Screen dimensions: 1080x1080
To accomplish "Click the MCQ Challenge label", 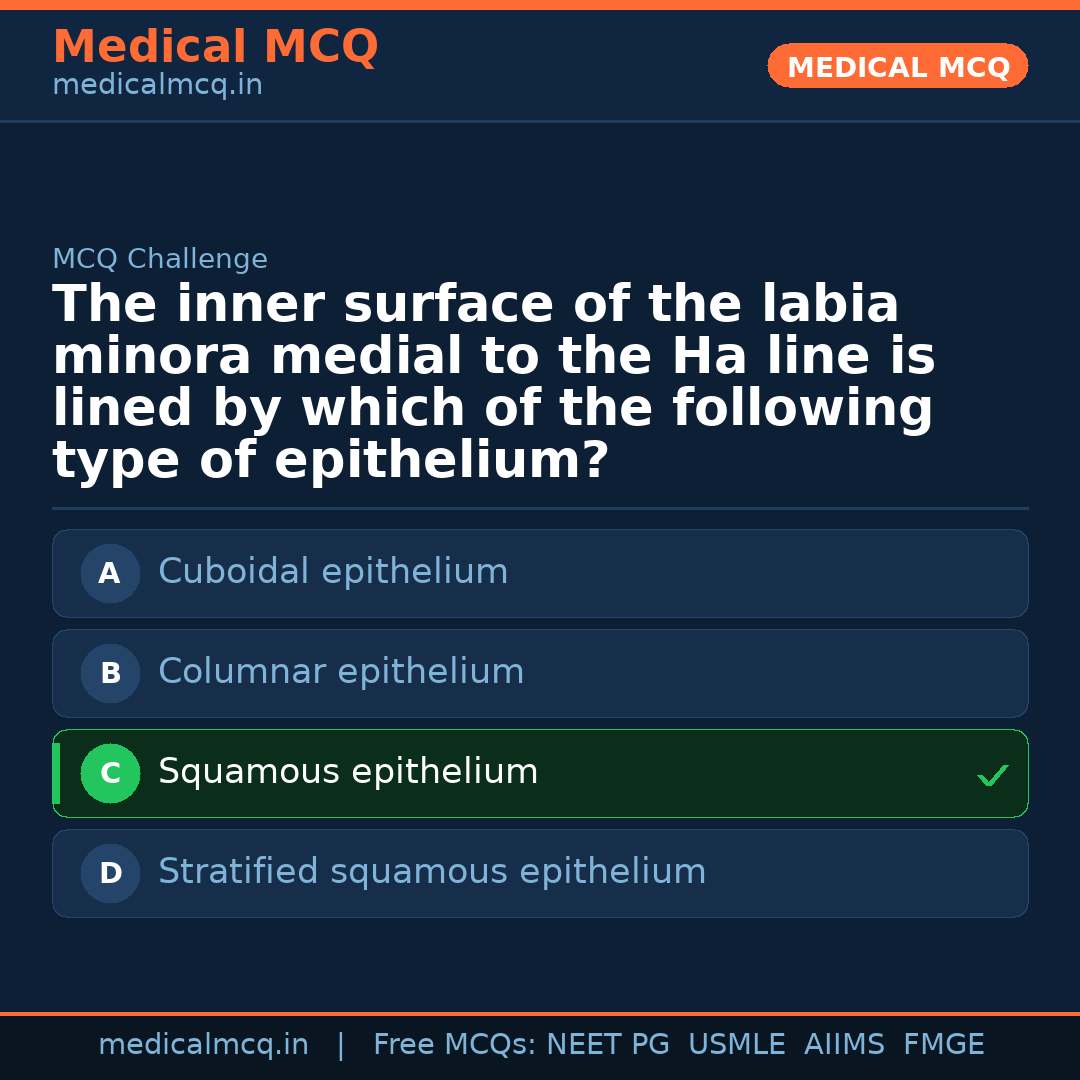I will pos(160,260).
